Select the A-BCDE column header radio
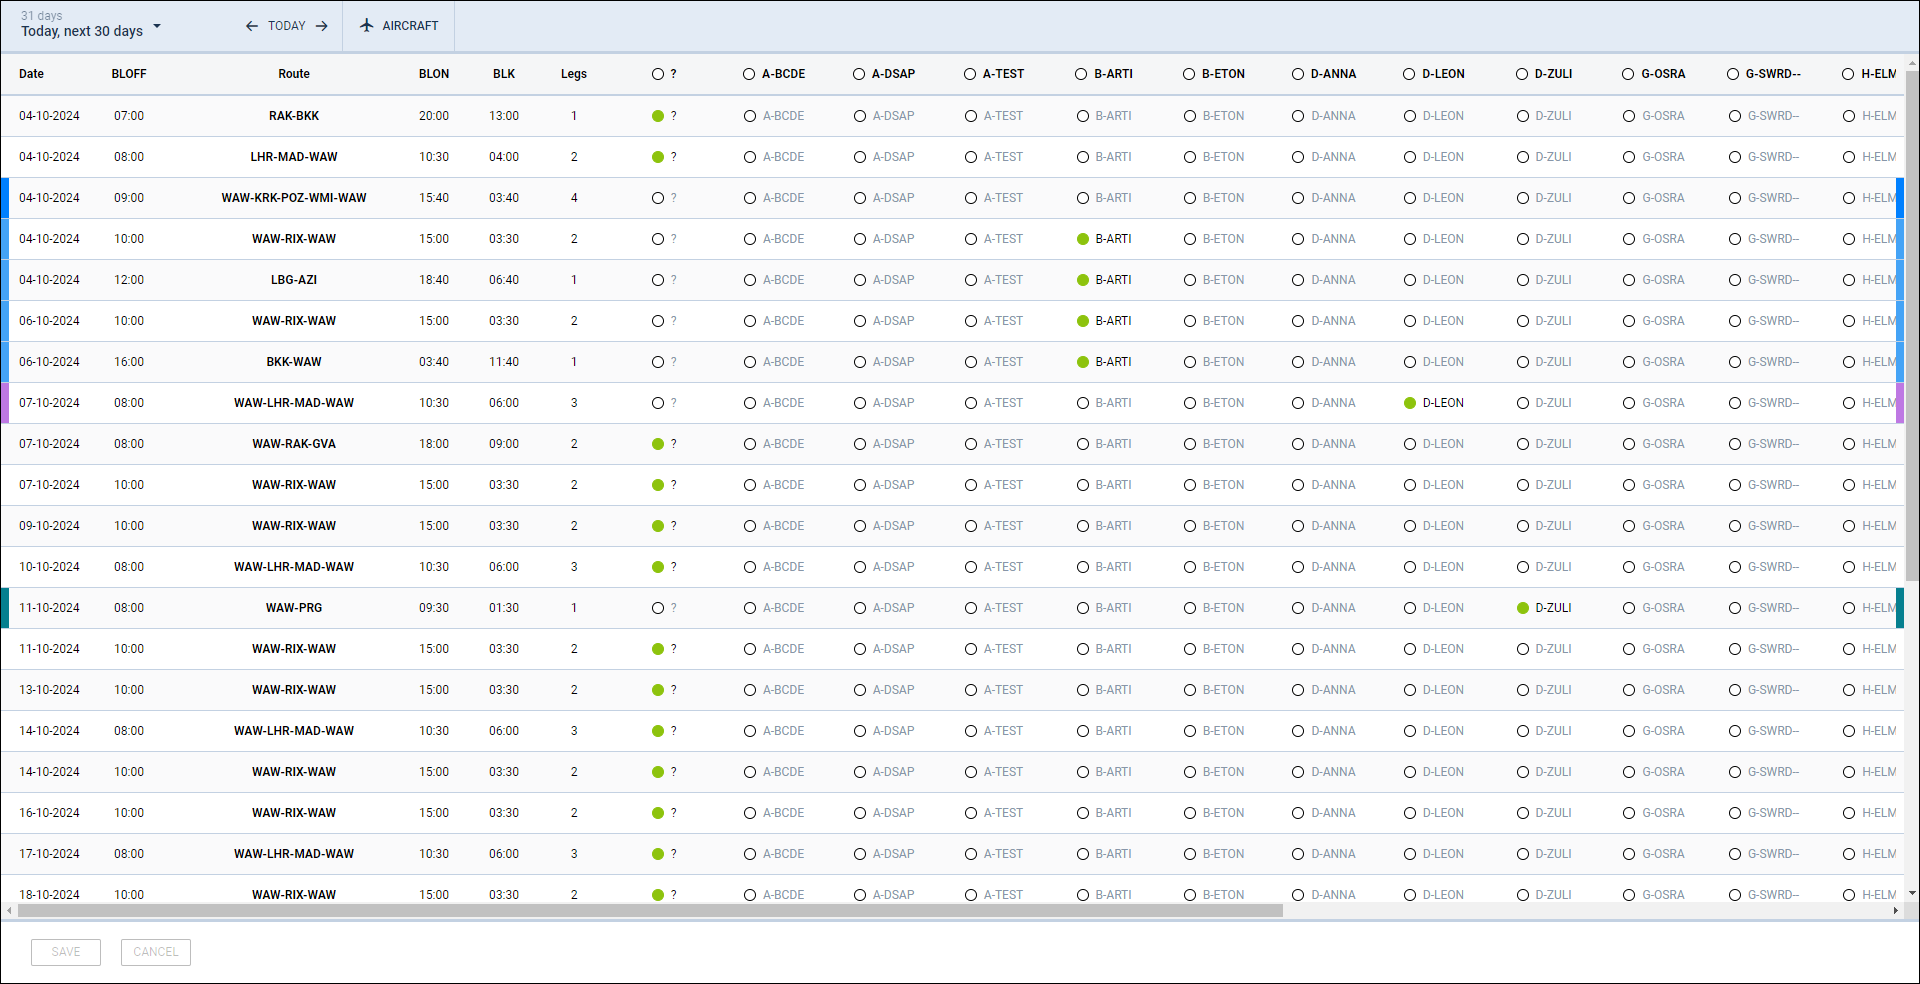The image size is (1920, 984). click(x=749, y=74)
